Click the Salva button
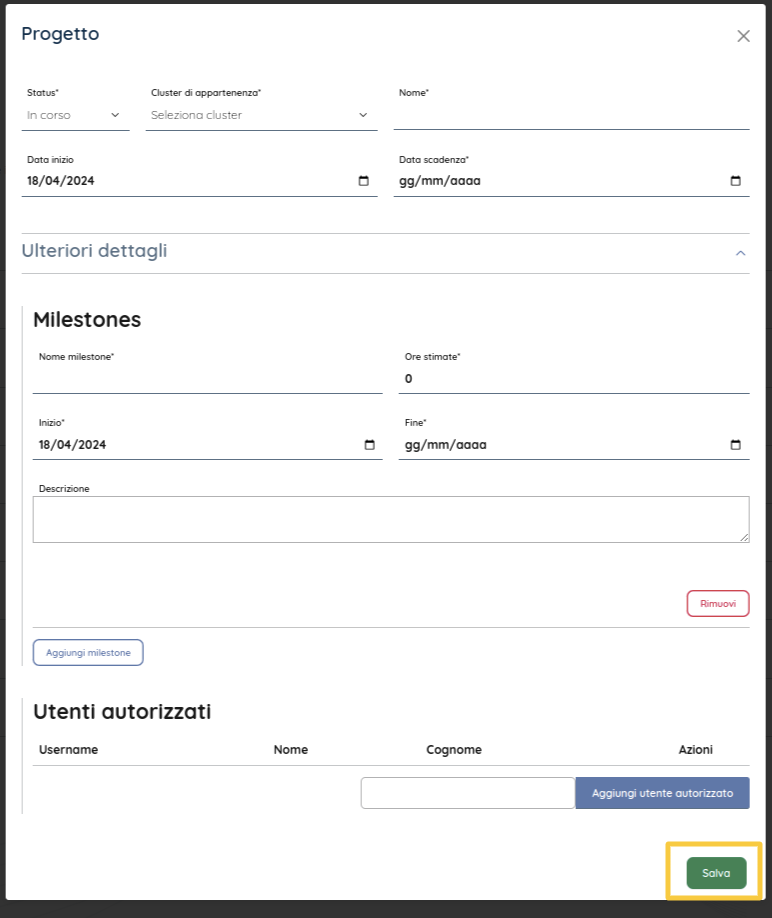The height and width of the screenshot is (918, 772). (x=716, y=873)
